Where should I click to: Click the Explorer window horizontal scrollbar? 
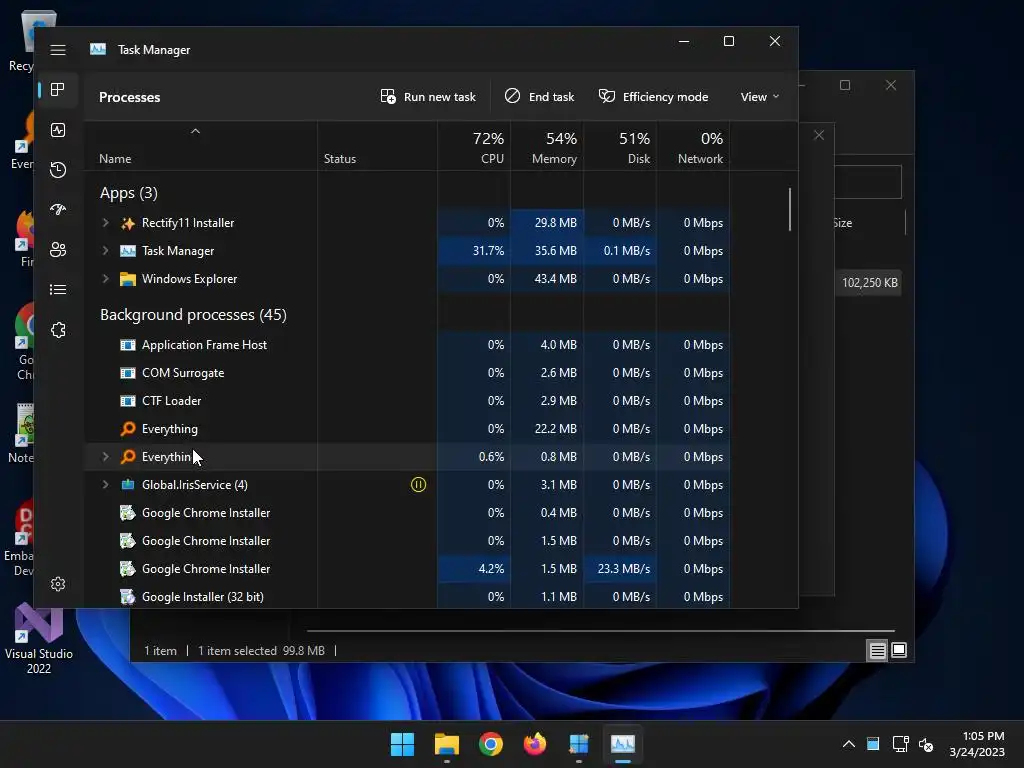click(601, 632)
